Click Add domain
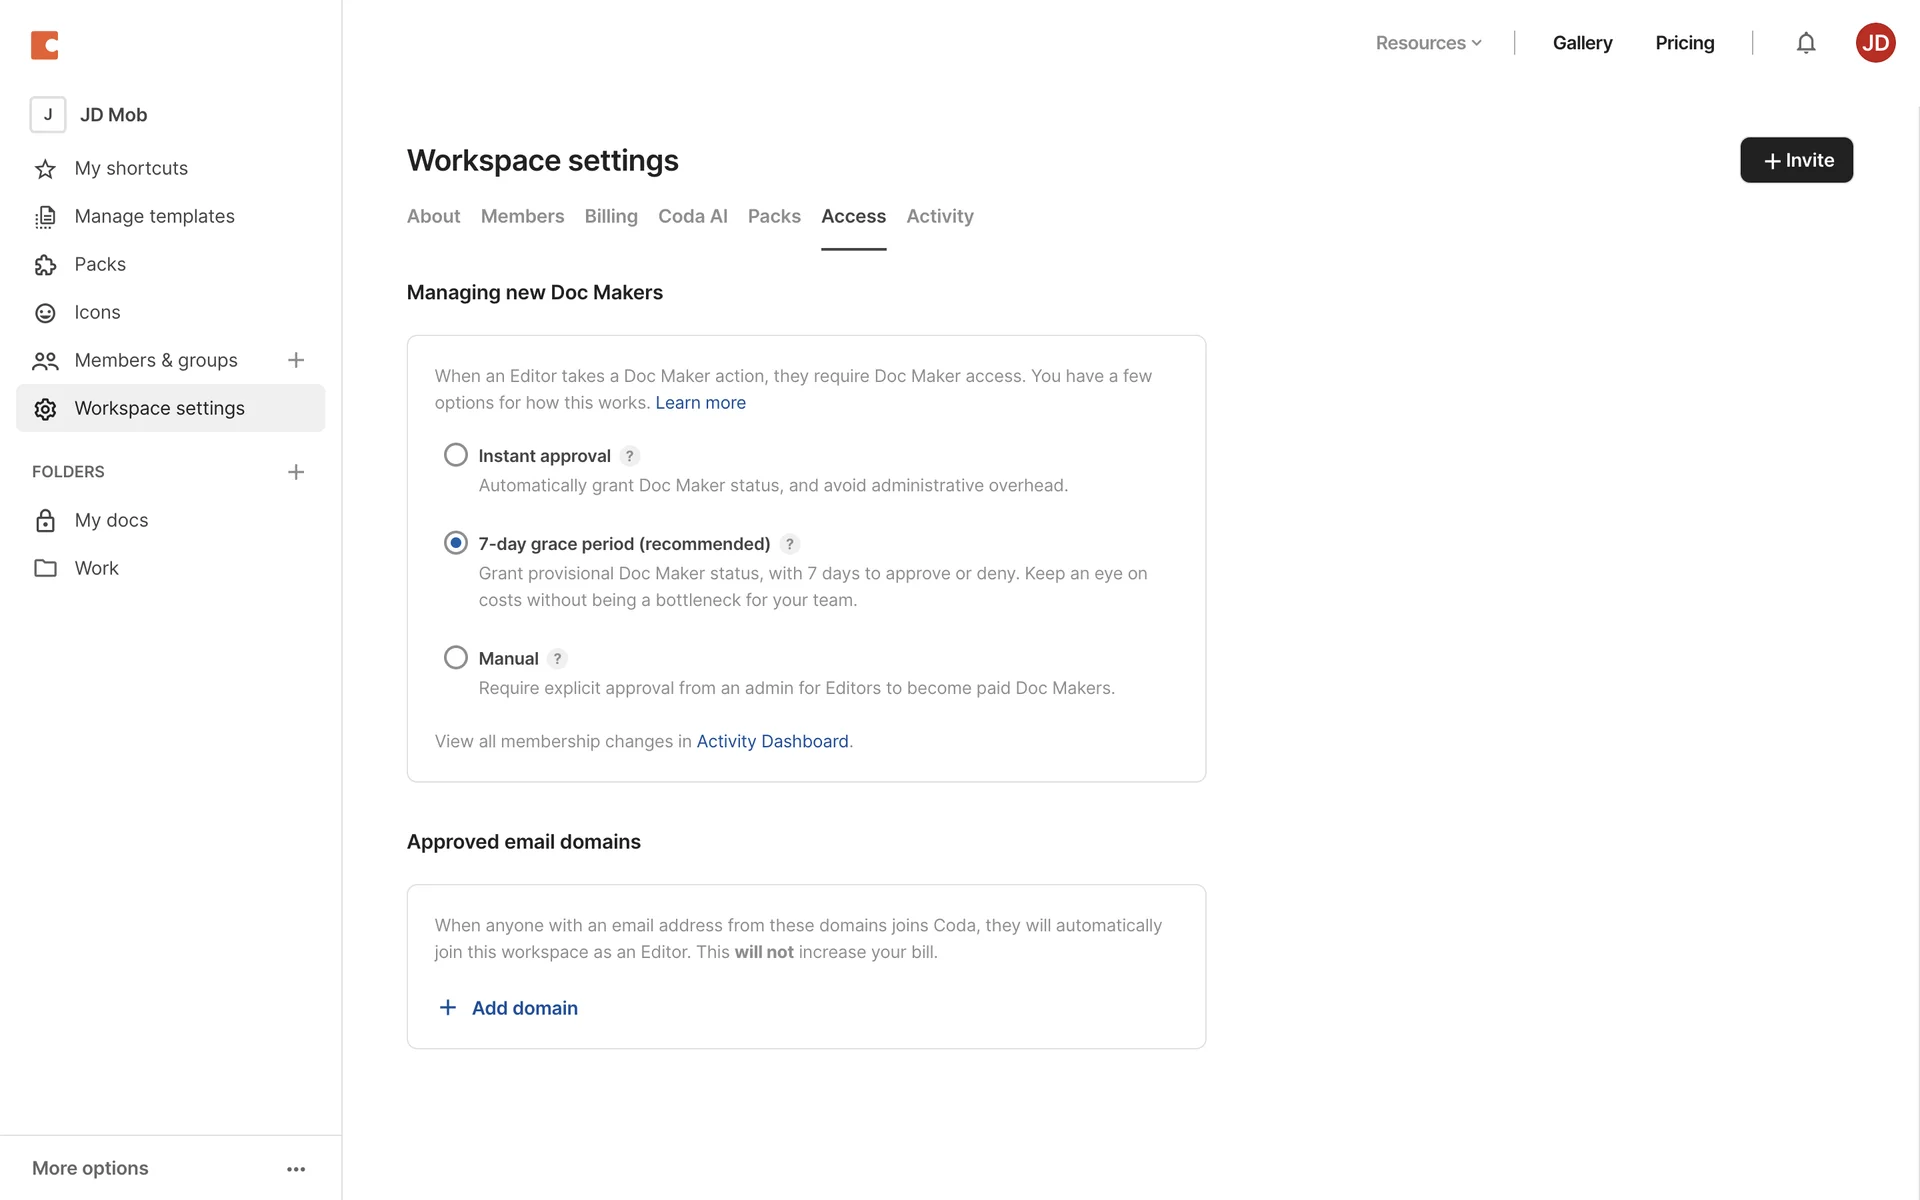The image size is (1920, 1200). pos(524,1008)
